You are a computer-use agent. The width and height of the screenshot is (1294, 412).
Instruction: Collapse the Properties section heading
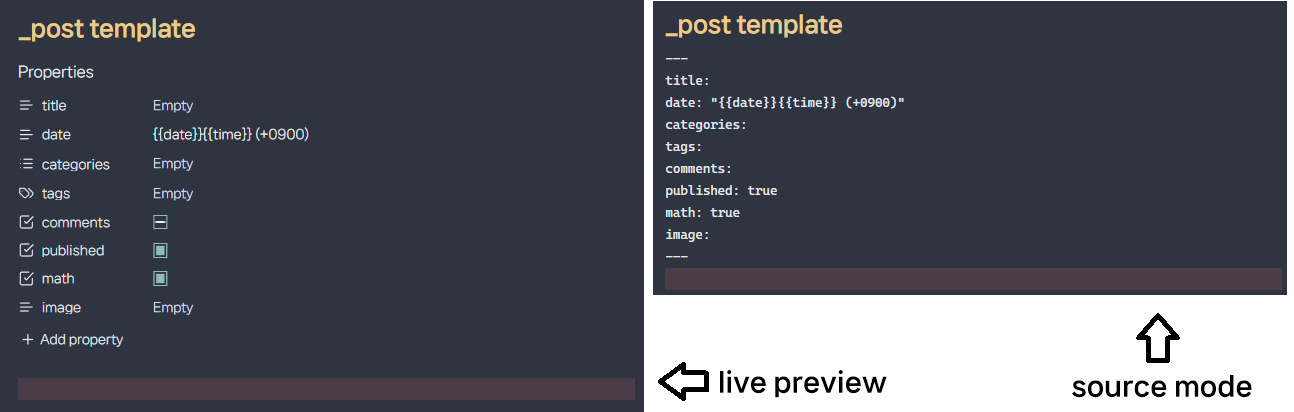[x=56, y=72]
